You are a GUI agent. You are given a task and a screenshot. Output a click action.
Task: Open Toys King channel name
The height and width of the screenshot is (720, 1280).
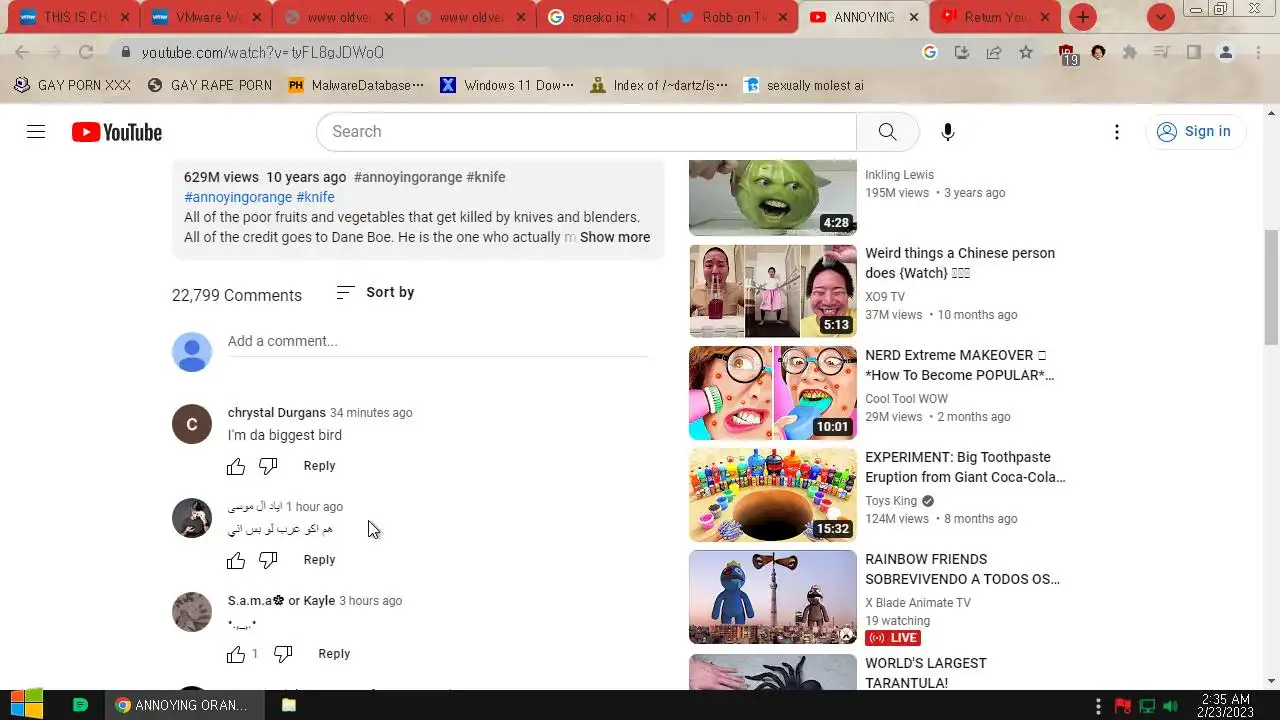[x=891, y=501]
